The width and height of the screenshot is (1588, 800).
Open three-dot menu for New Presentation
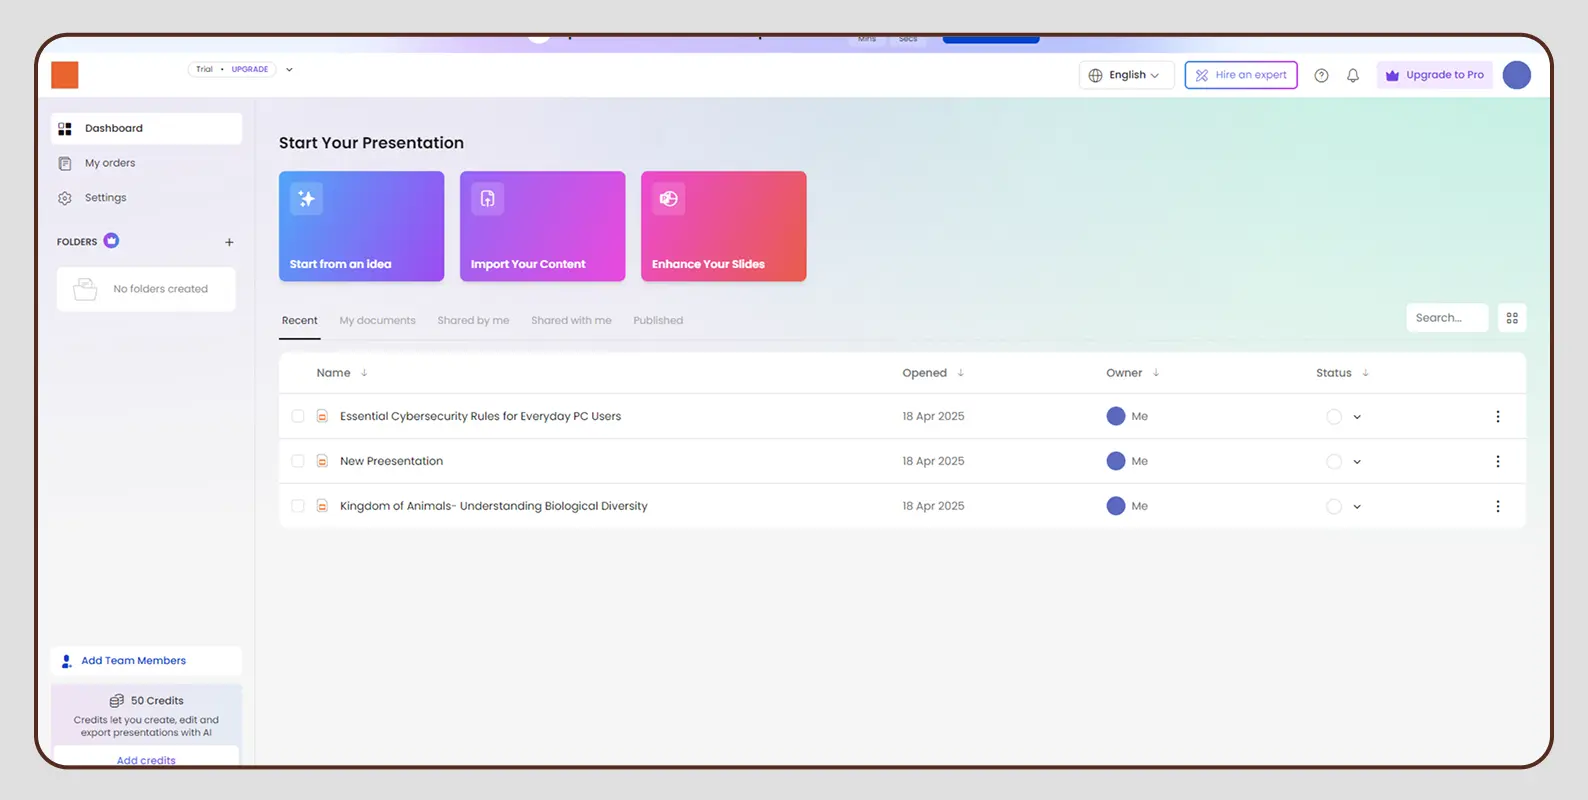point(1497,462)
